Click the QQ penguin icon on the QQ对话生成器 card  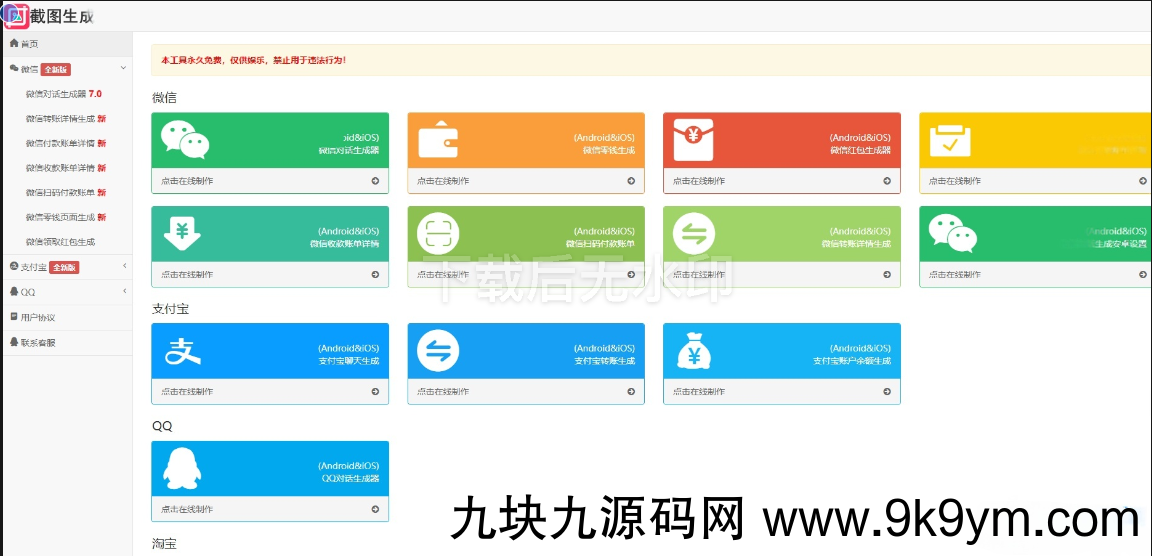[x=181, y=468]
